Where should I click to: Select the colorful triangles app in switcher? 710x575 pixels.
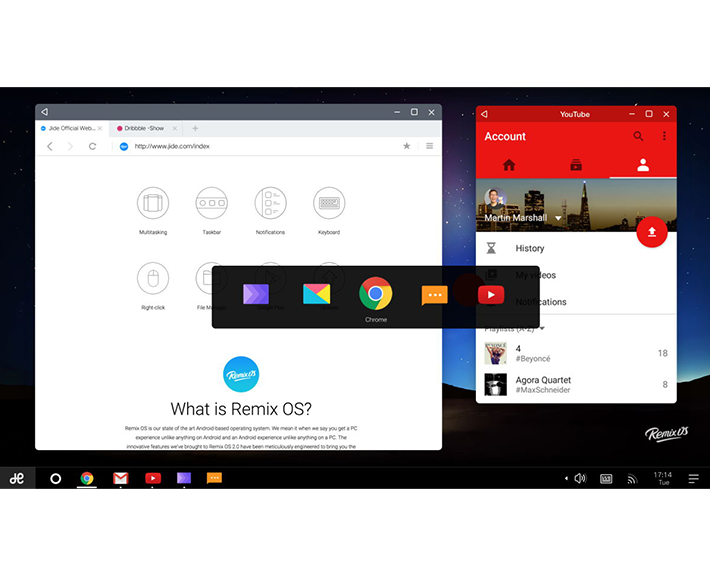tap(317, 294)
